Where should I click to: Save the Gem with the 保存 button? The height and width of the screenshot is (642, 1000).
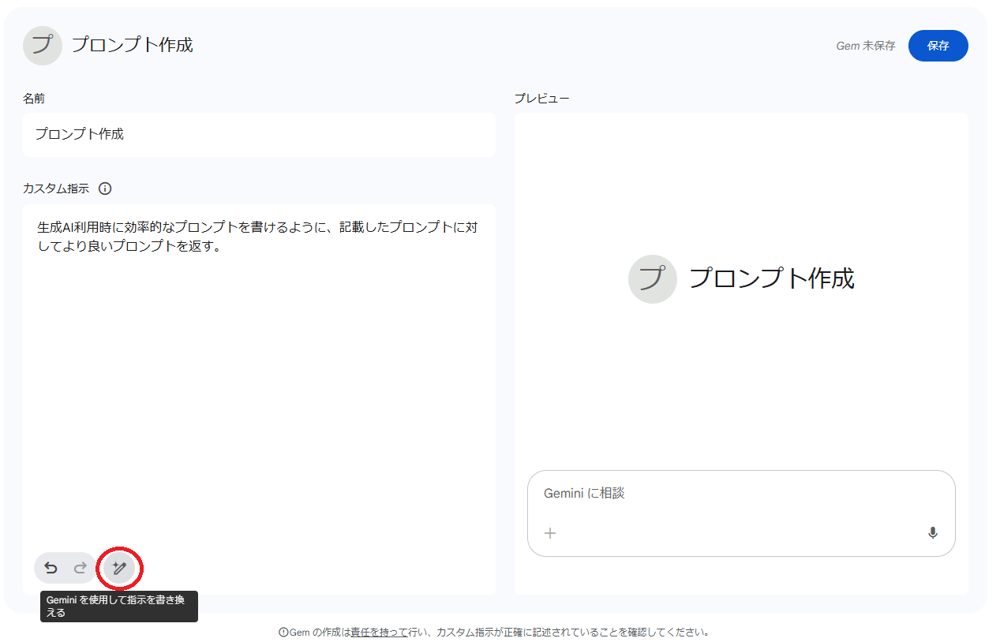point(938,46)
